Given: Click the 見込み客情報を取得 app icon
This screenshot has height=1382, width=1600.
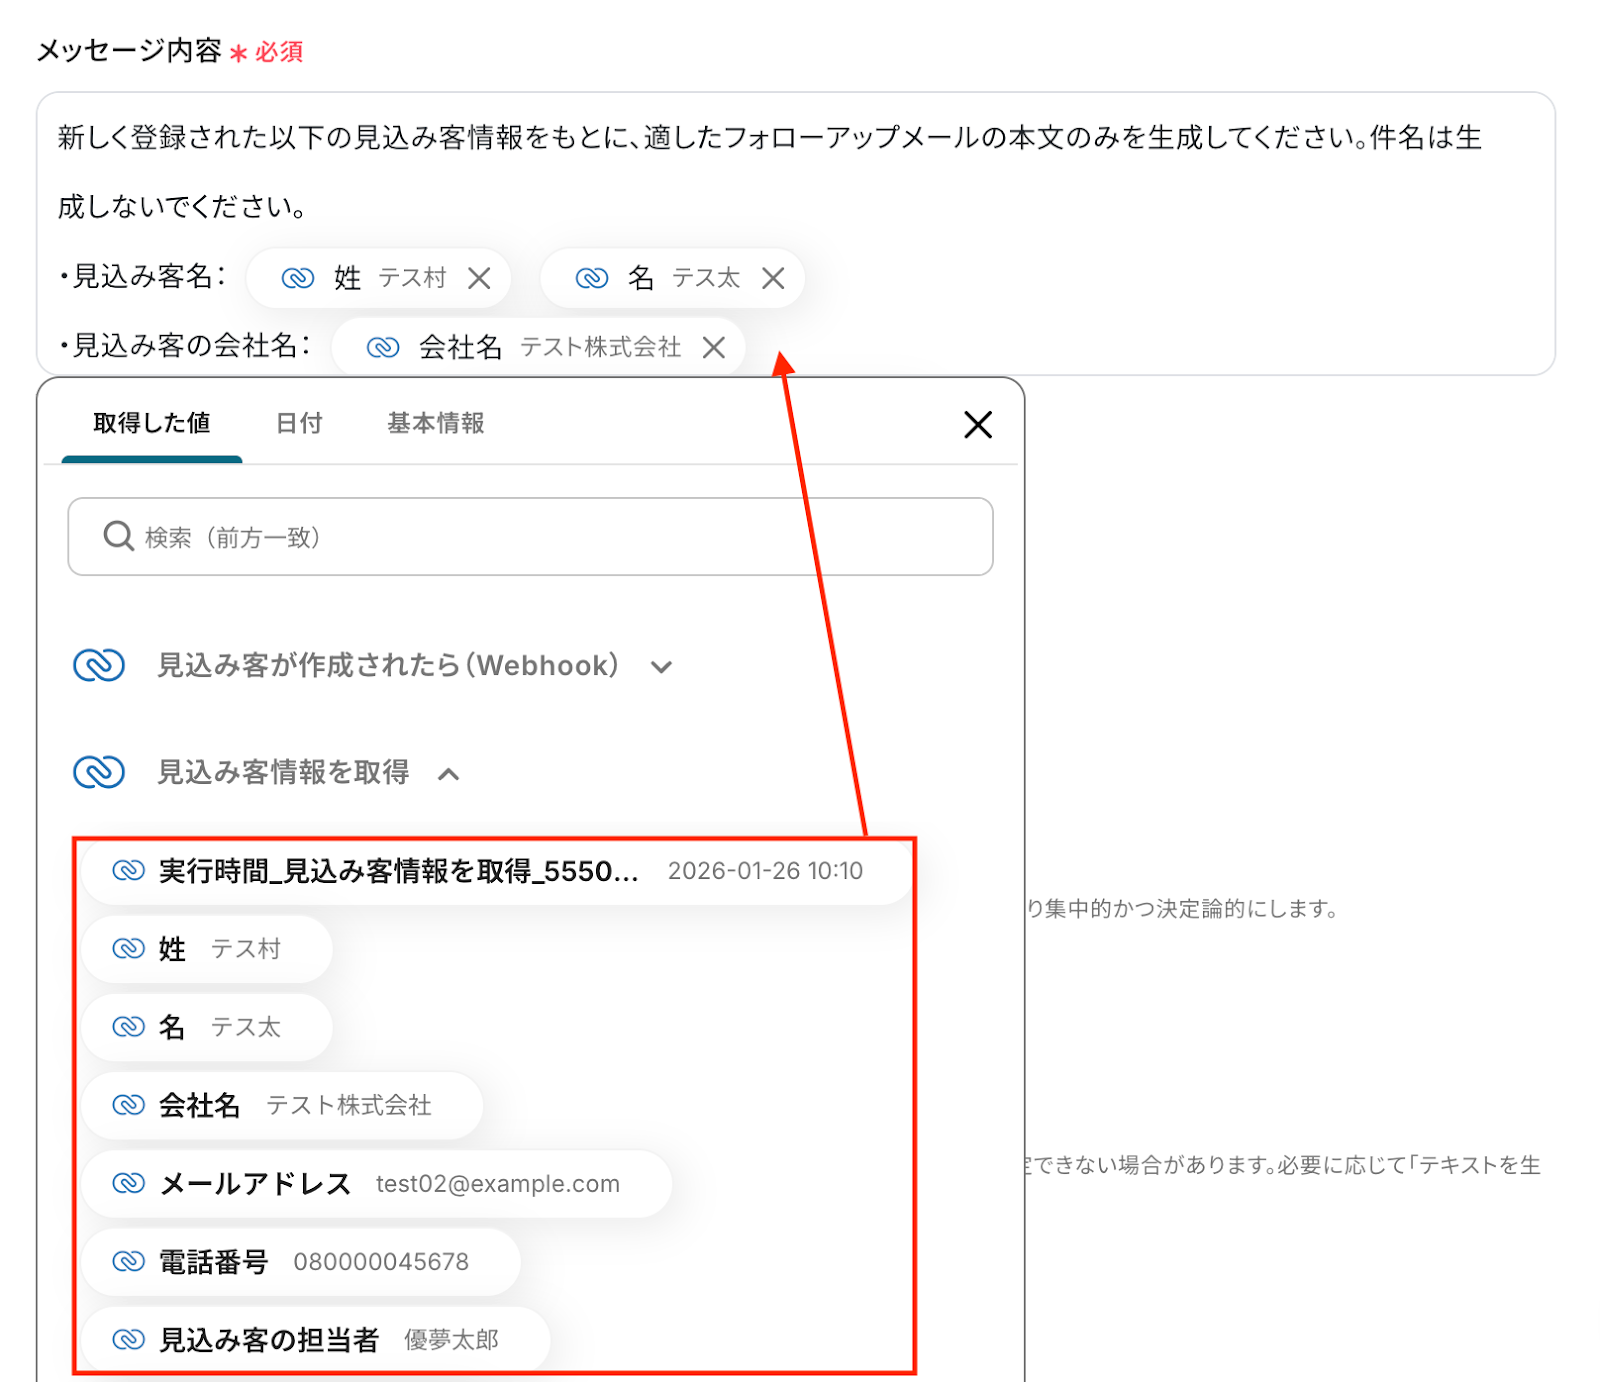Looking at the screenshot, I should pyautogui.click(x=99, y=772).
